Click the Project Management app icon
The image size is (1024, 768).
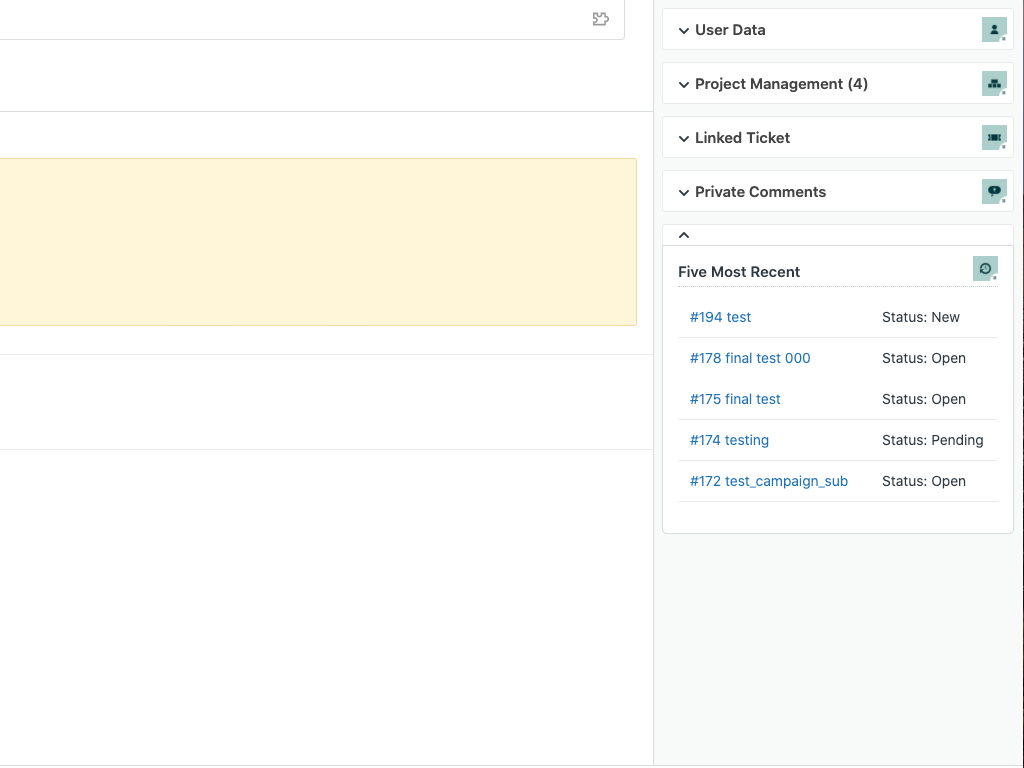pos(993,84)
